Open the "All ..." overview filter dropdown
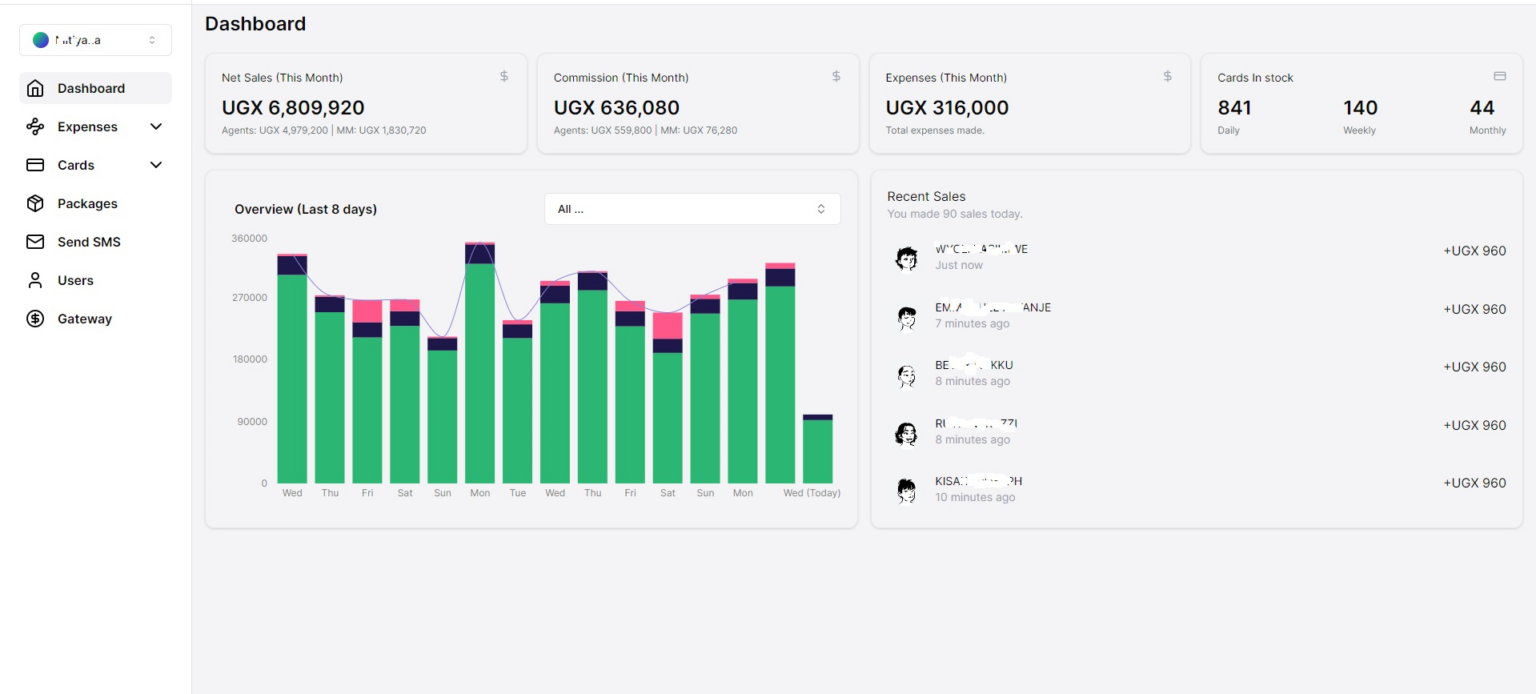 point(692,209)
